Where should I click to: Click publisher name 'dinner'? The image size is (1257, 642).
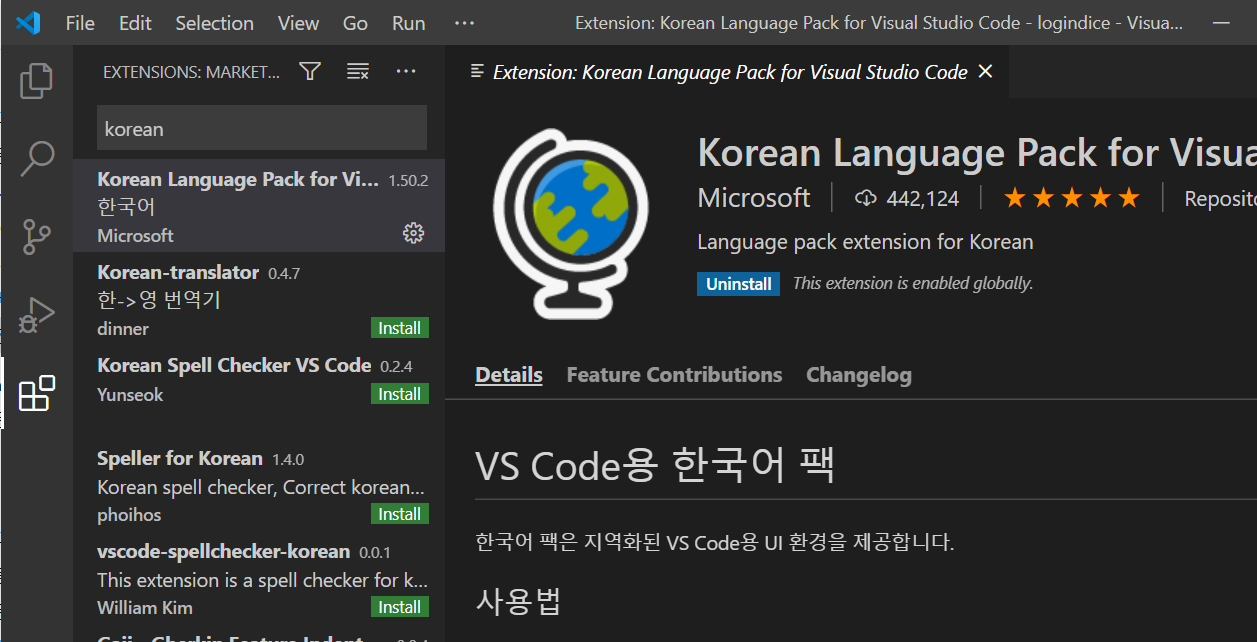point(123,328)
